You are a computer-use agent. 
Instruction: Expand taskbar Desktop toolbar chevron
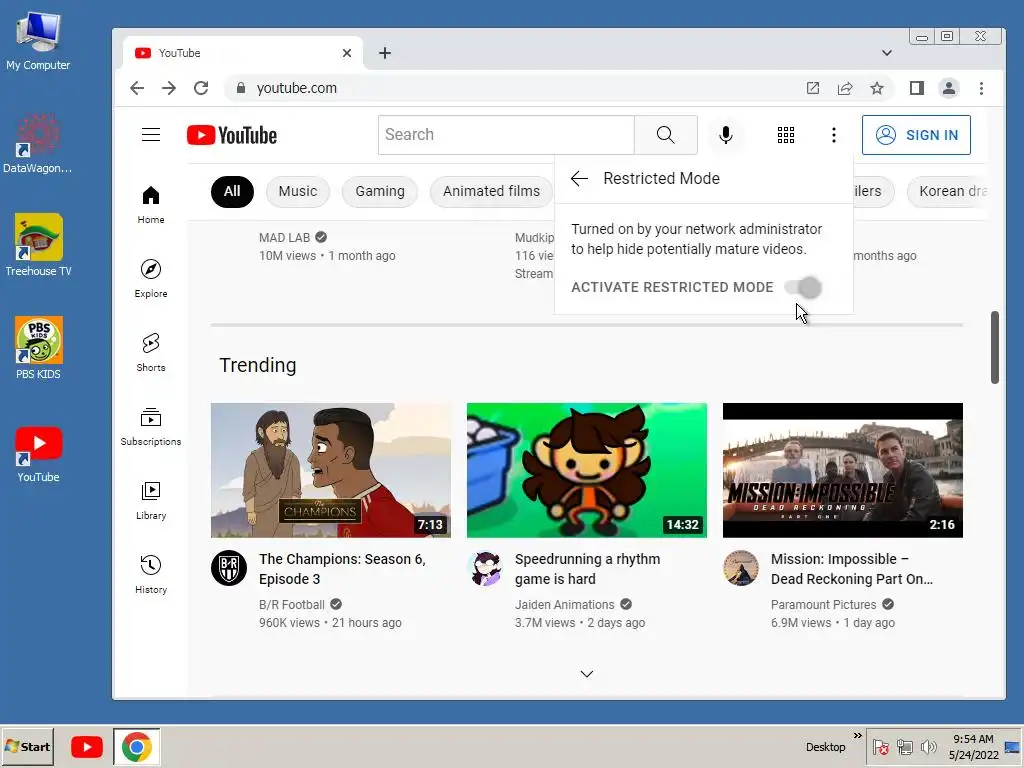click(857, 735)
